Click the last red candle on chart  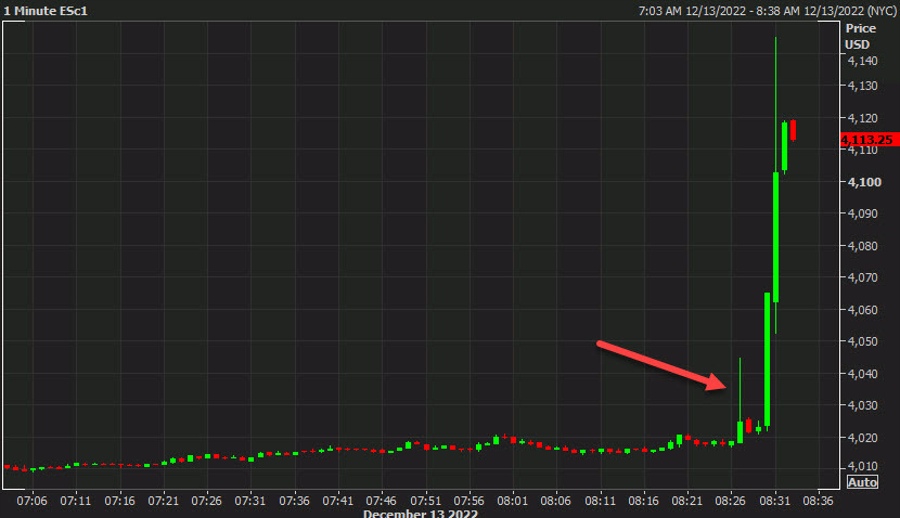pyautogui.click(x=793, y=130)
